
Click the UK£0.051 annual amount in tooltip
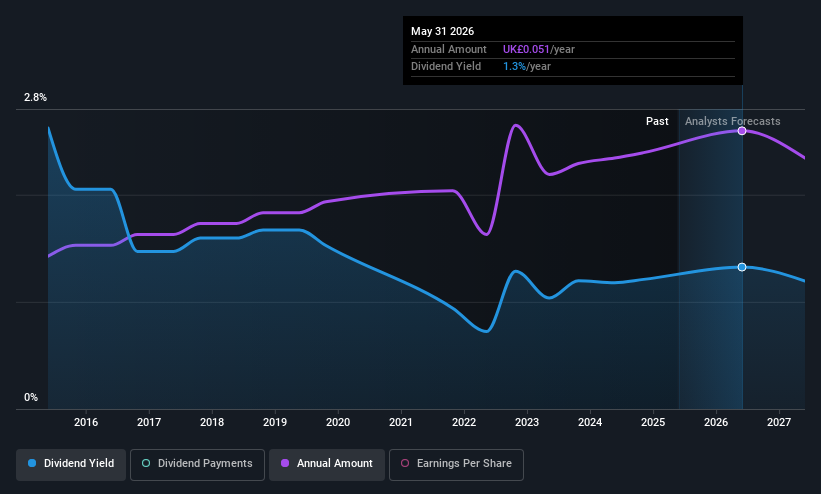(526, 49)
